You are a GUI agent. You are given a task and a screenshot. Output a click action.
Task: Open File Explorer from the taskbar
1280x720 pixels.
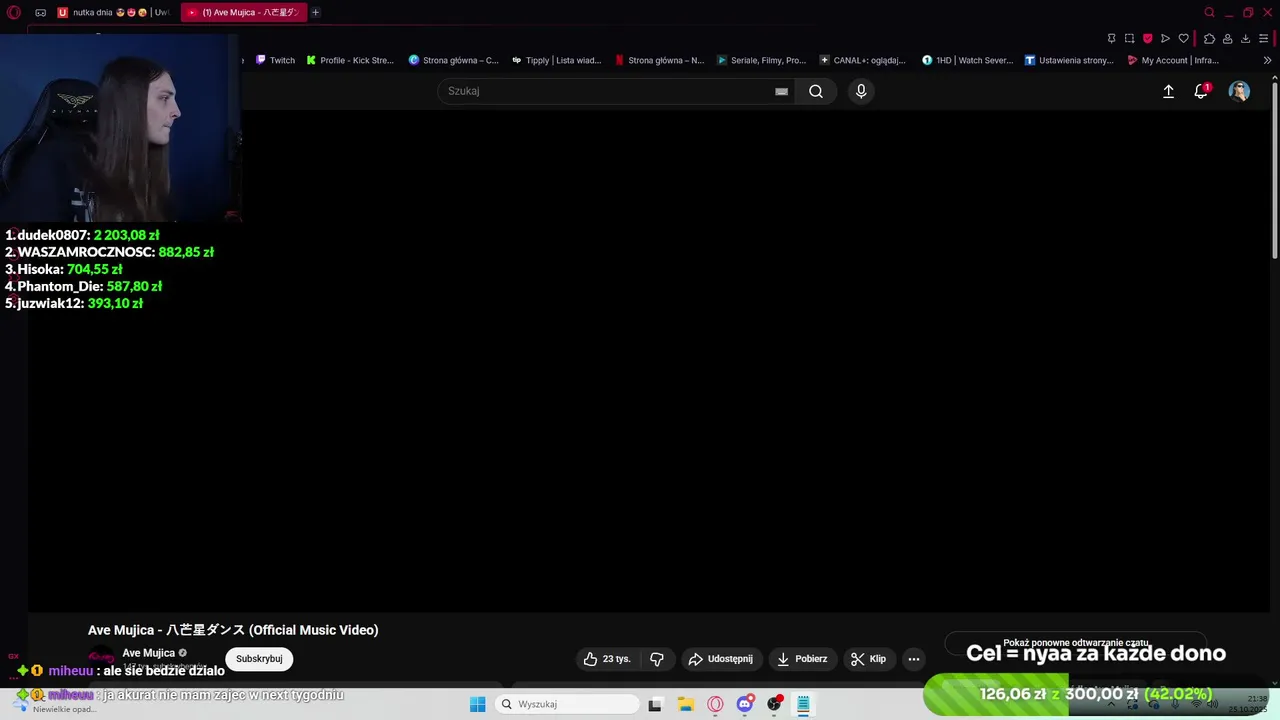click(x=686, y=704)
